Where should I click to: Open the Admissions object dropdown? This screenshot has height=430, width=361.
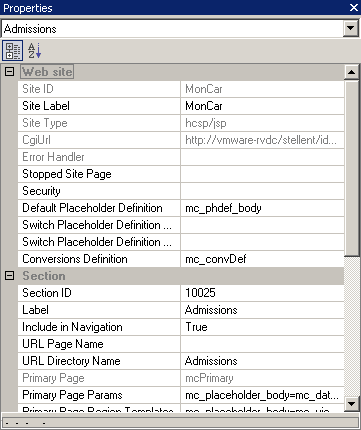pos(351,29)
